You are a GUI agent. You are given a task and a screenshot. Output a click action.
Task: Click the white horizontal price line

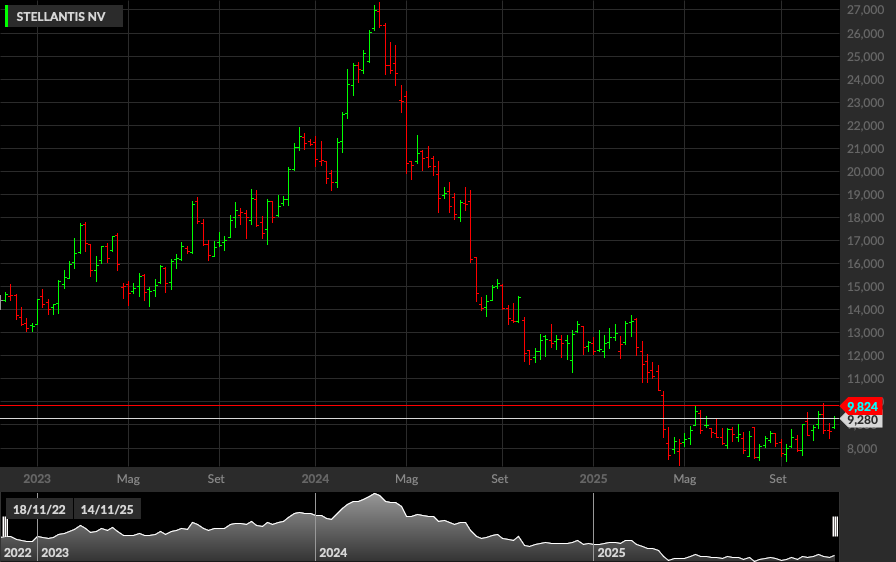point(420,419)
